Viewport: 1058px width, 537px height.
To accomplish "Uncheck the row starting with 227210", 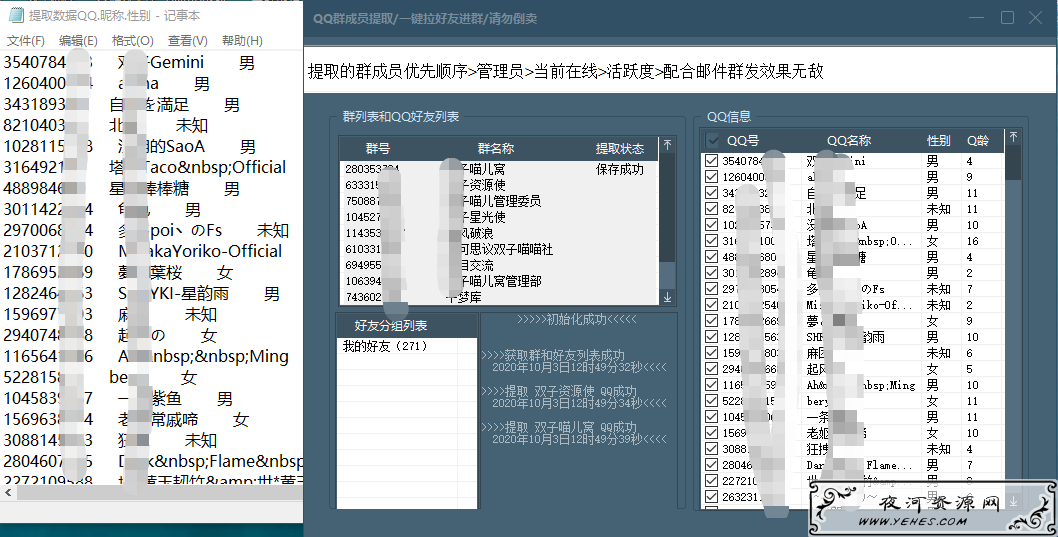I will tap(711, 481).
